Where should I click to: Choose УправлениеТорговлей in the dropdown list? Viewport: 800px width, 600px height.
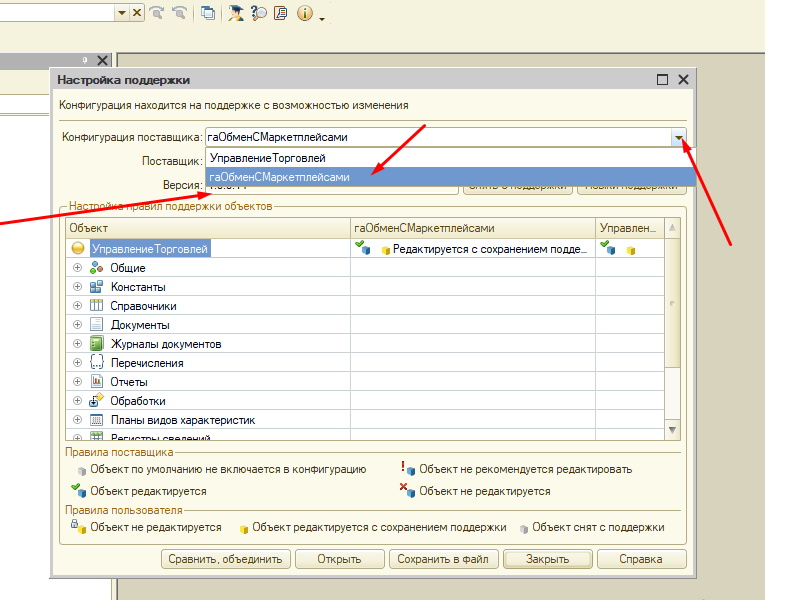click(x=451, y=158)
